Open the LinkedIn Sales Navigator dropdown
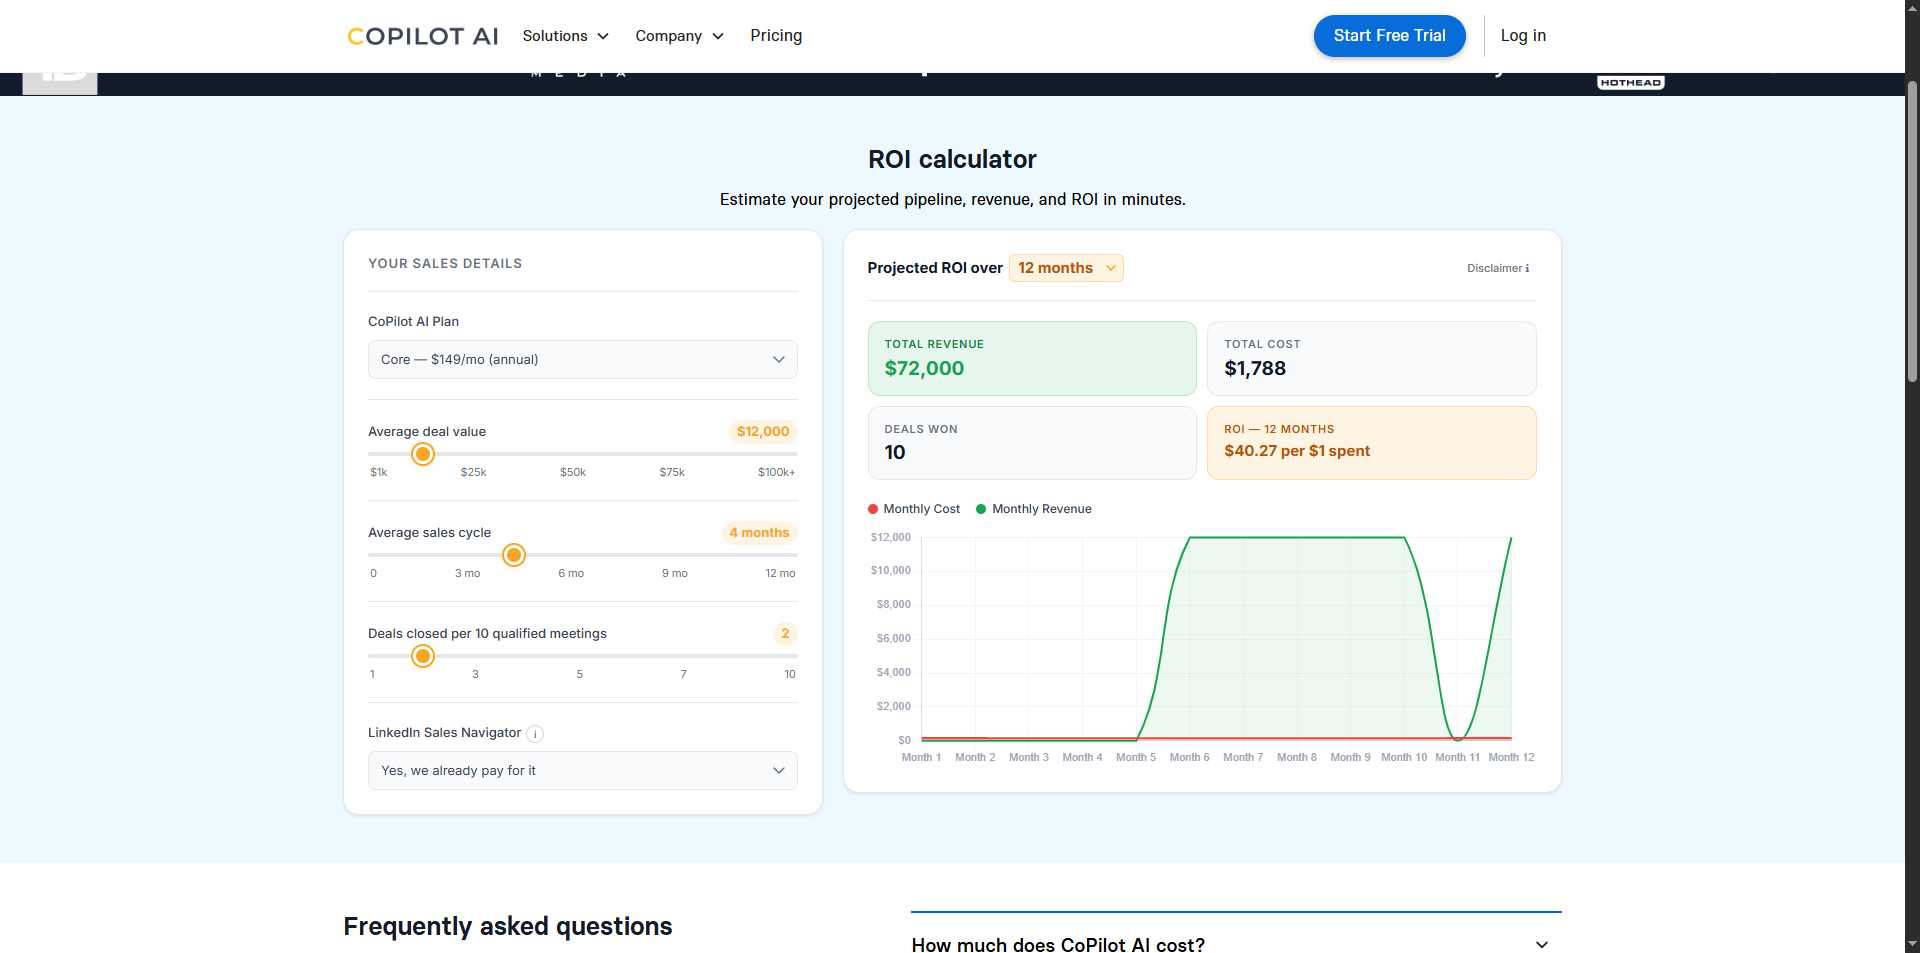The image size is (1920, 953). pos(583,771)
